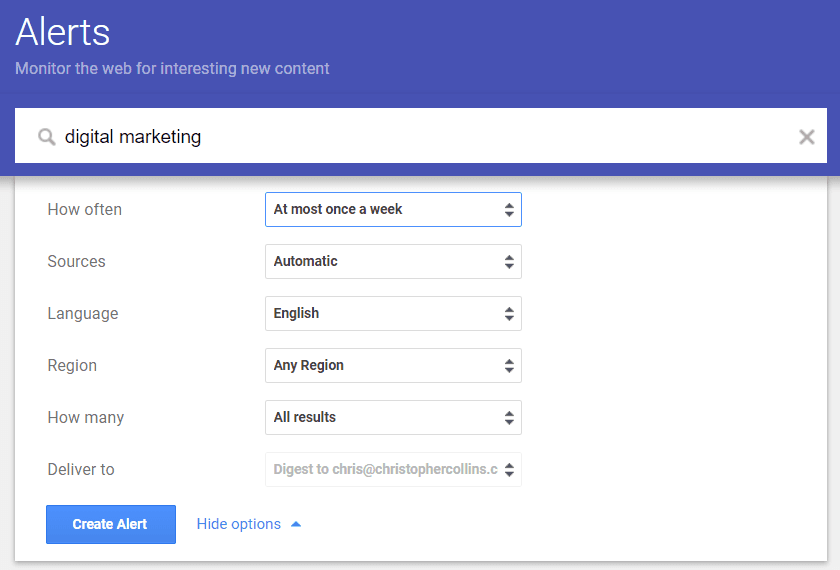The image size is (840, 570).
Task: Expand the 'Any Region' dropdown
Action: pyautogui.click(x=393, y=366)
